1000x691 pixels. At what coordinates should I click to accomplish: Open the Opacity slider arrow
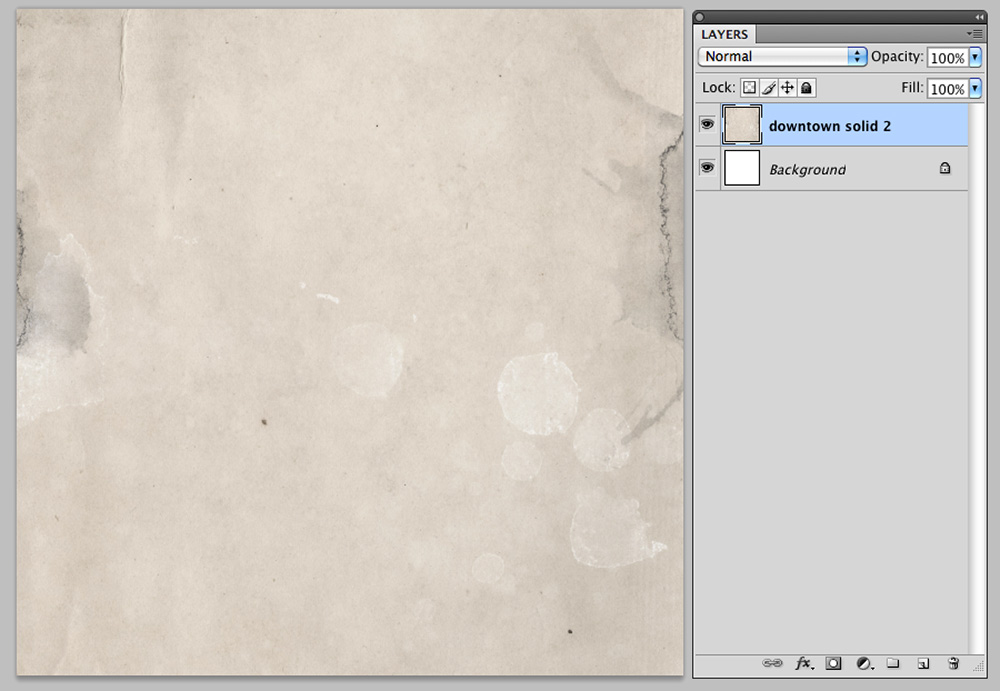pyautogui.click(x=975, y=57)
